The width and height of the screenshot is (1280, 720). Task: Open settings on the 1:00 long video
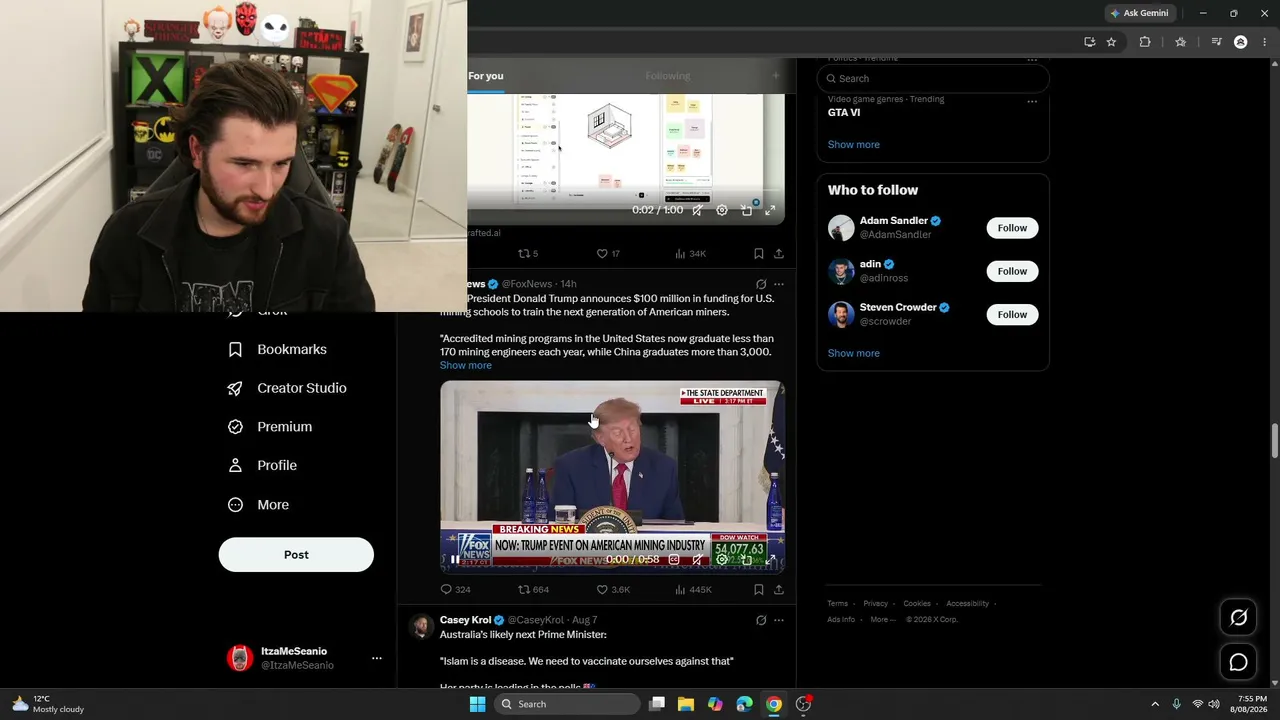(722, 211)
